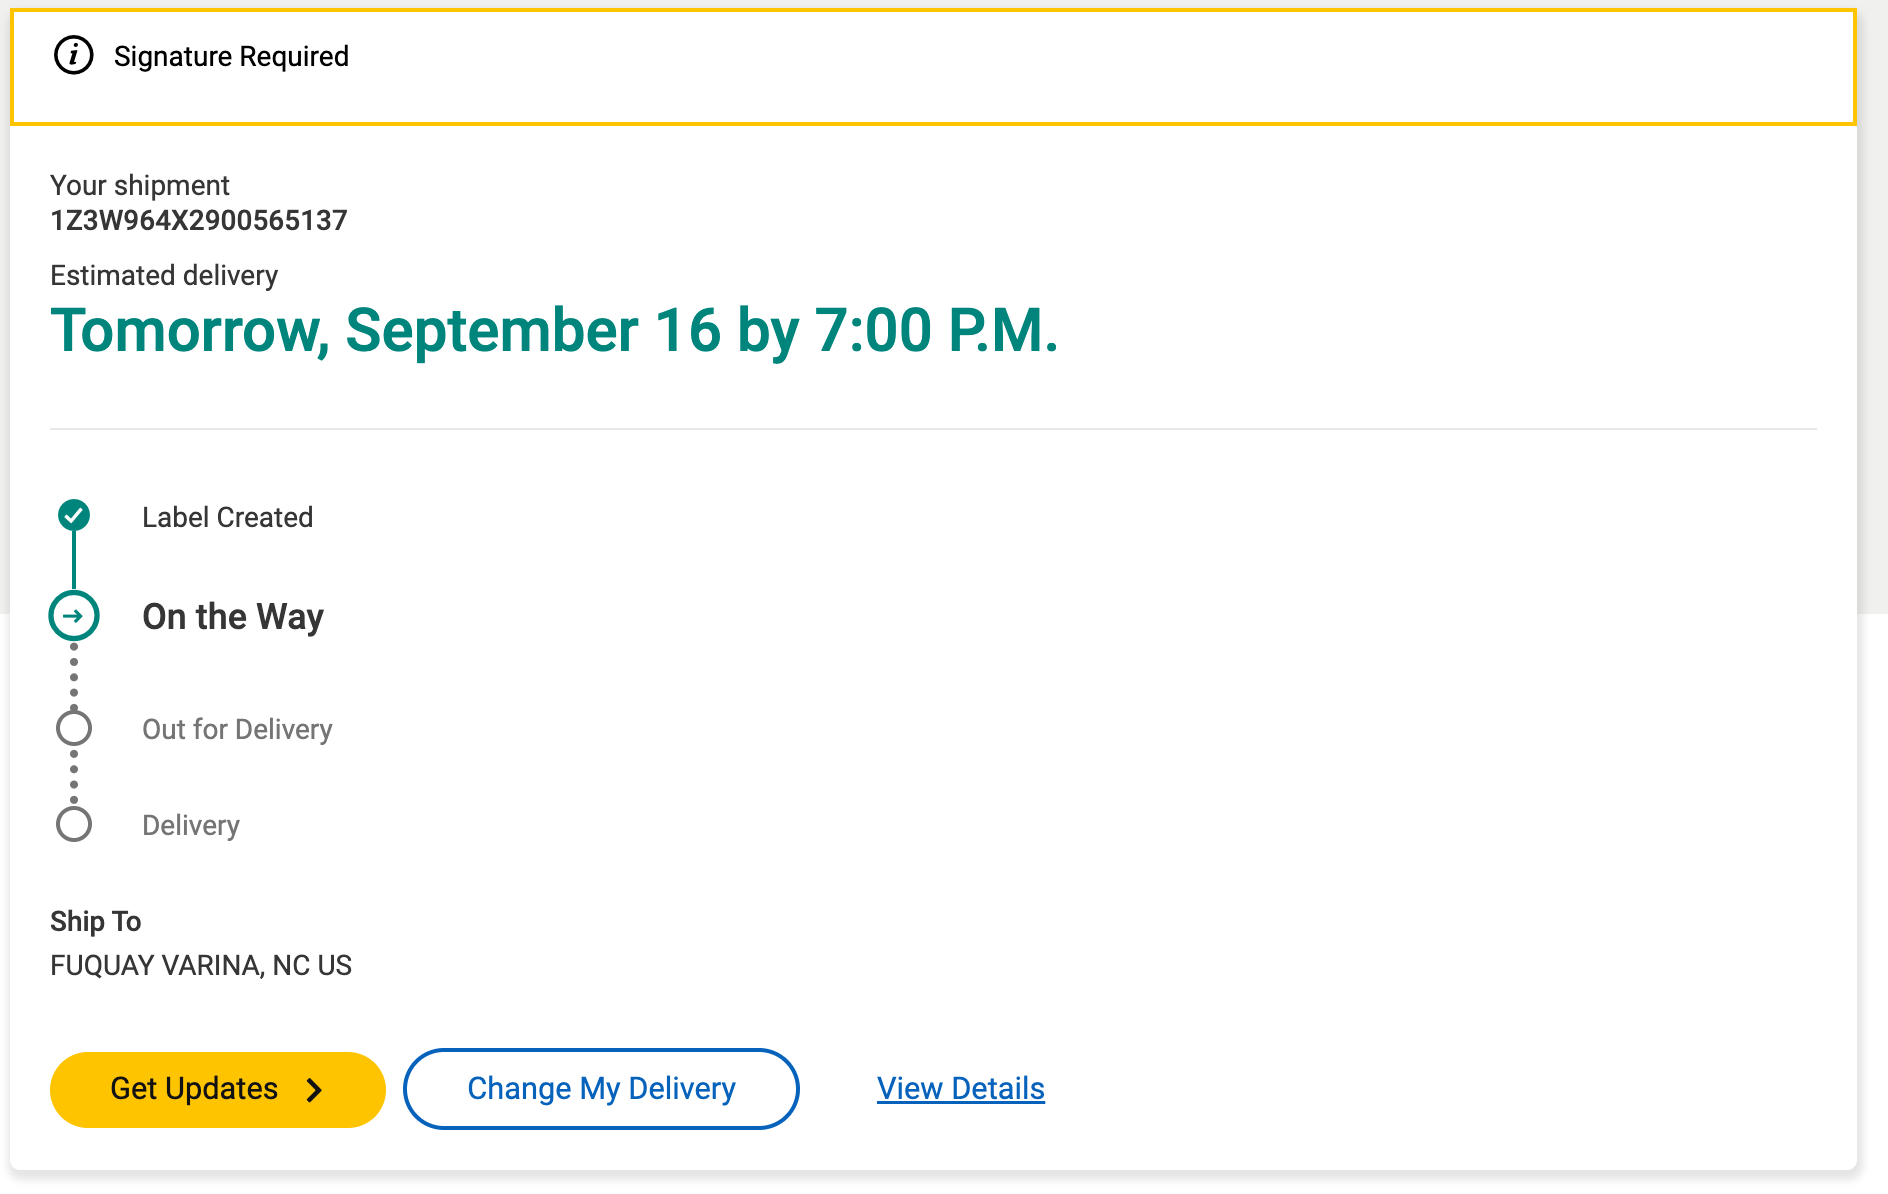Image resolution: width=1888 pixels, height=1194 pixels.
Task: Open the View Details link
Action: click(x=960, y=1088)
